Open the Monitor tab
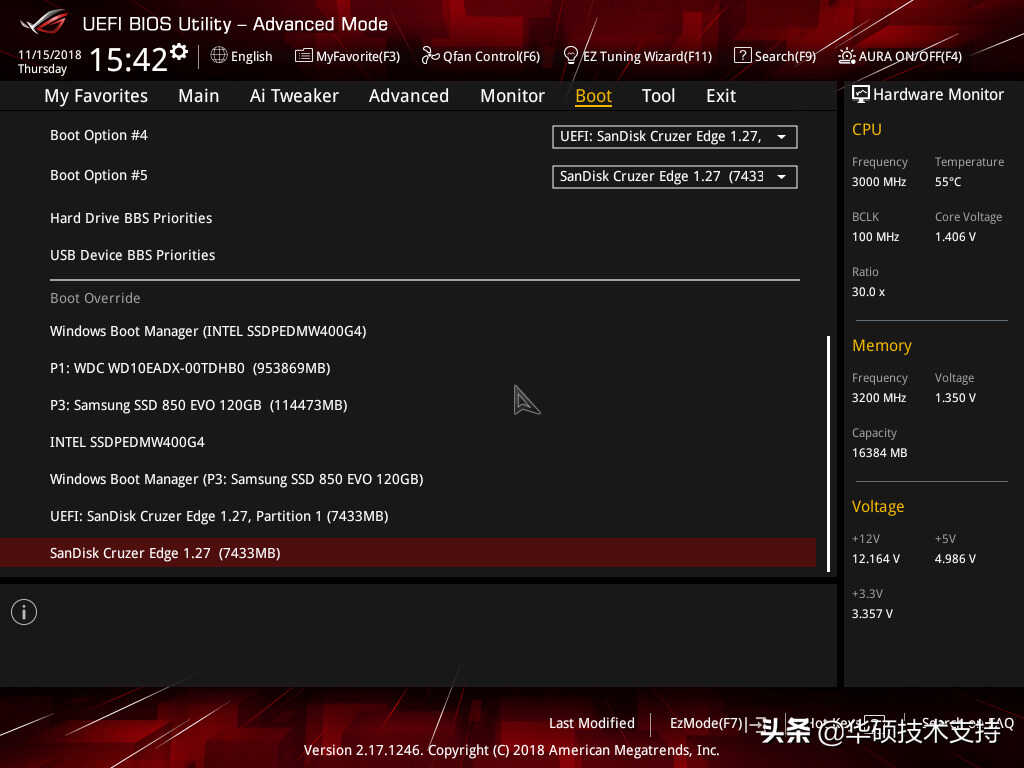 [513, 96]
